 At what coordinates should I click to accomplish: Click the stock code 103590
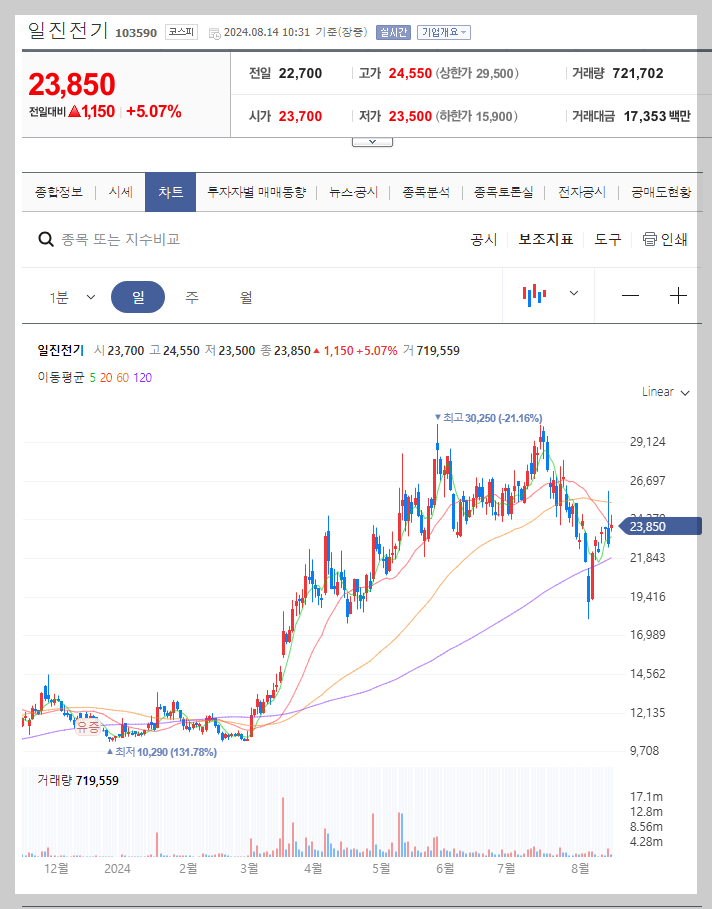(136, 33)
